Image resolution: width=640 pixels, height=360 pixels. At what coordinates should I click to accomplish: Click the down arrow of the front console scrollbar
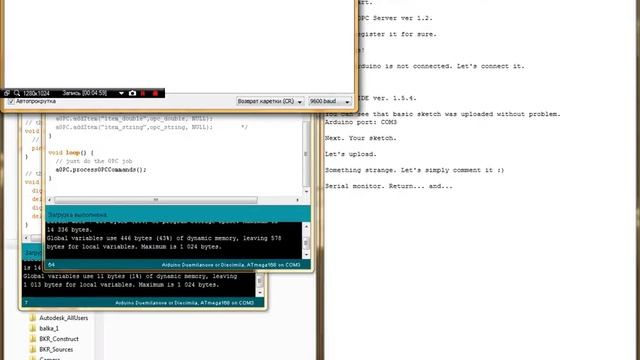306,255
